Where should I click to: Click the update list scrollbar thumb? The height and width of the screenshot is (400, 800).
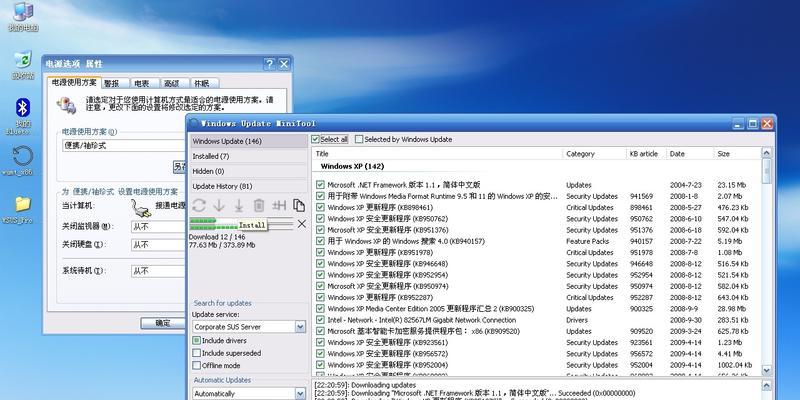[767, 171]
